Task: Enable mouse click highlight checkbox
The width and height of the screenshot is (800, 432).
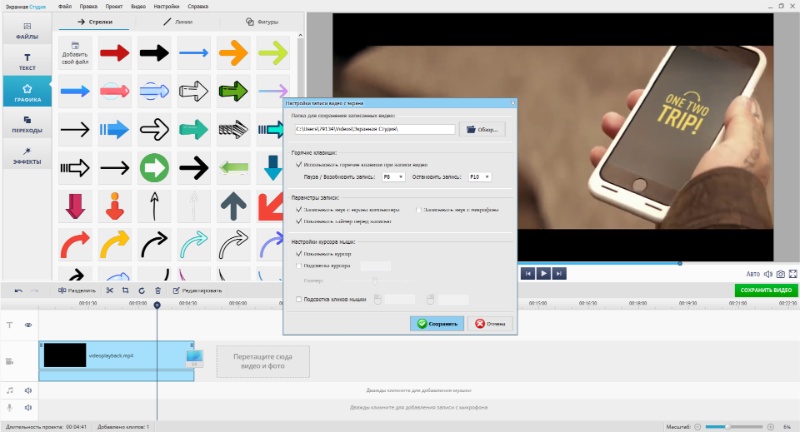Action: point(299,299)
